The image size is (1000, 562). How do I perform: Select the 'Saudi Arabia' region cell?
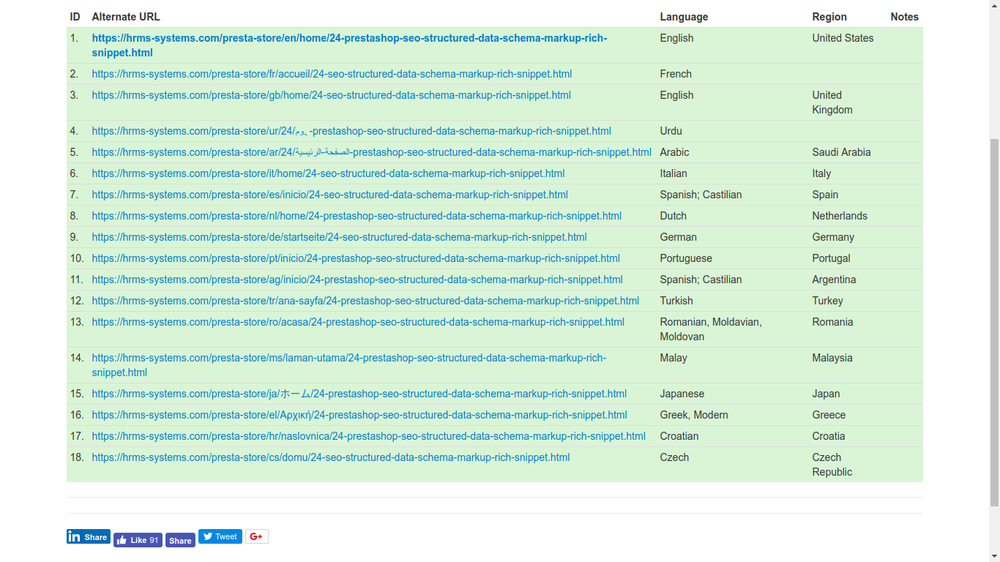coord(841,152)
